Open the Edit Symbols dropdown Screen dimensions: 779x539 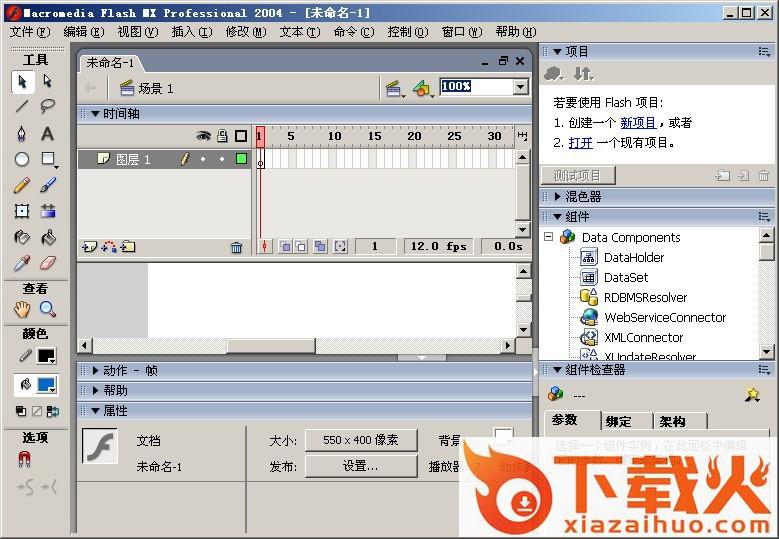[423, 89]
